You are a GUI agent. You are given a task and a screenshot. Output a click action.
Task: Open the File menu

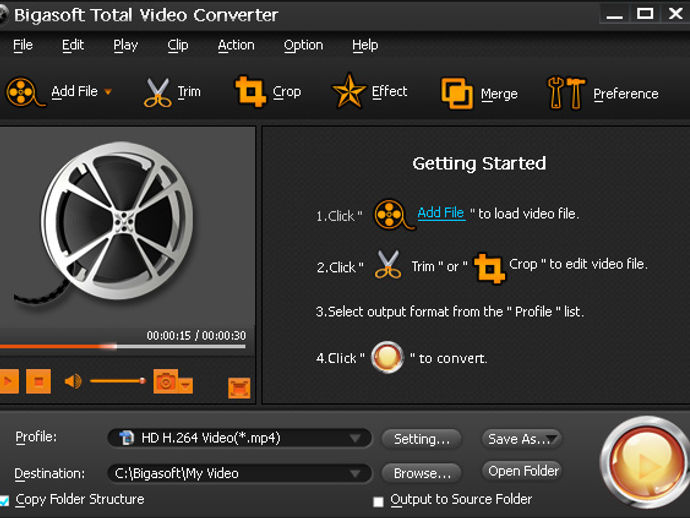[23, 45]
